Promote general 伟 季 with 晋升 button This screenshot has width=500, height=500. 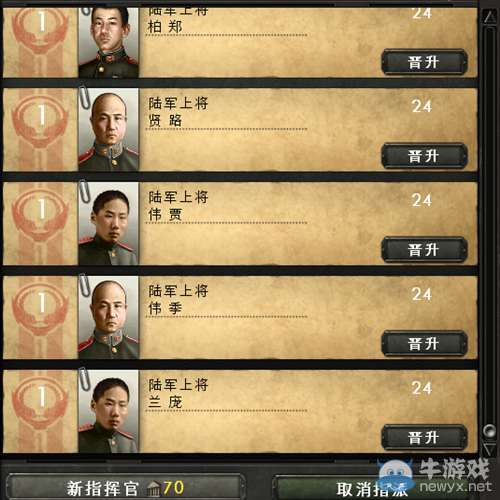[424, 344]
